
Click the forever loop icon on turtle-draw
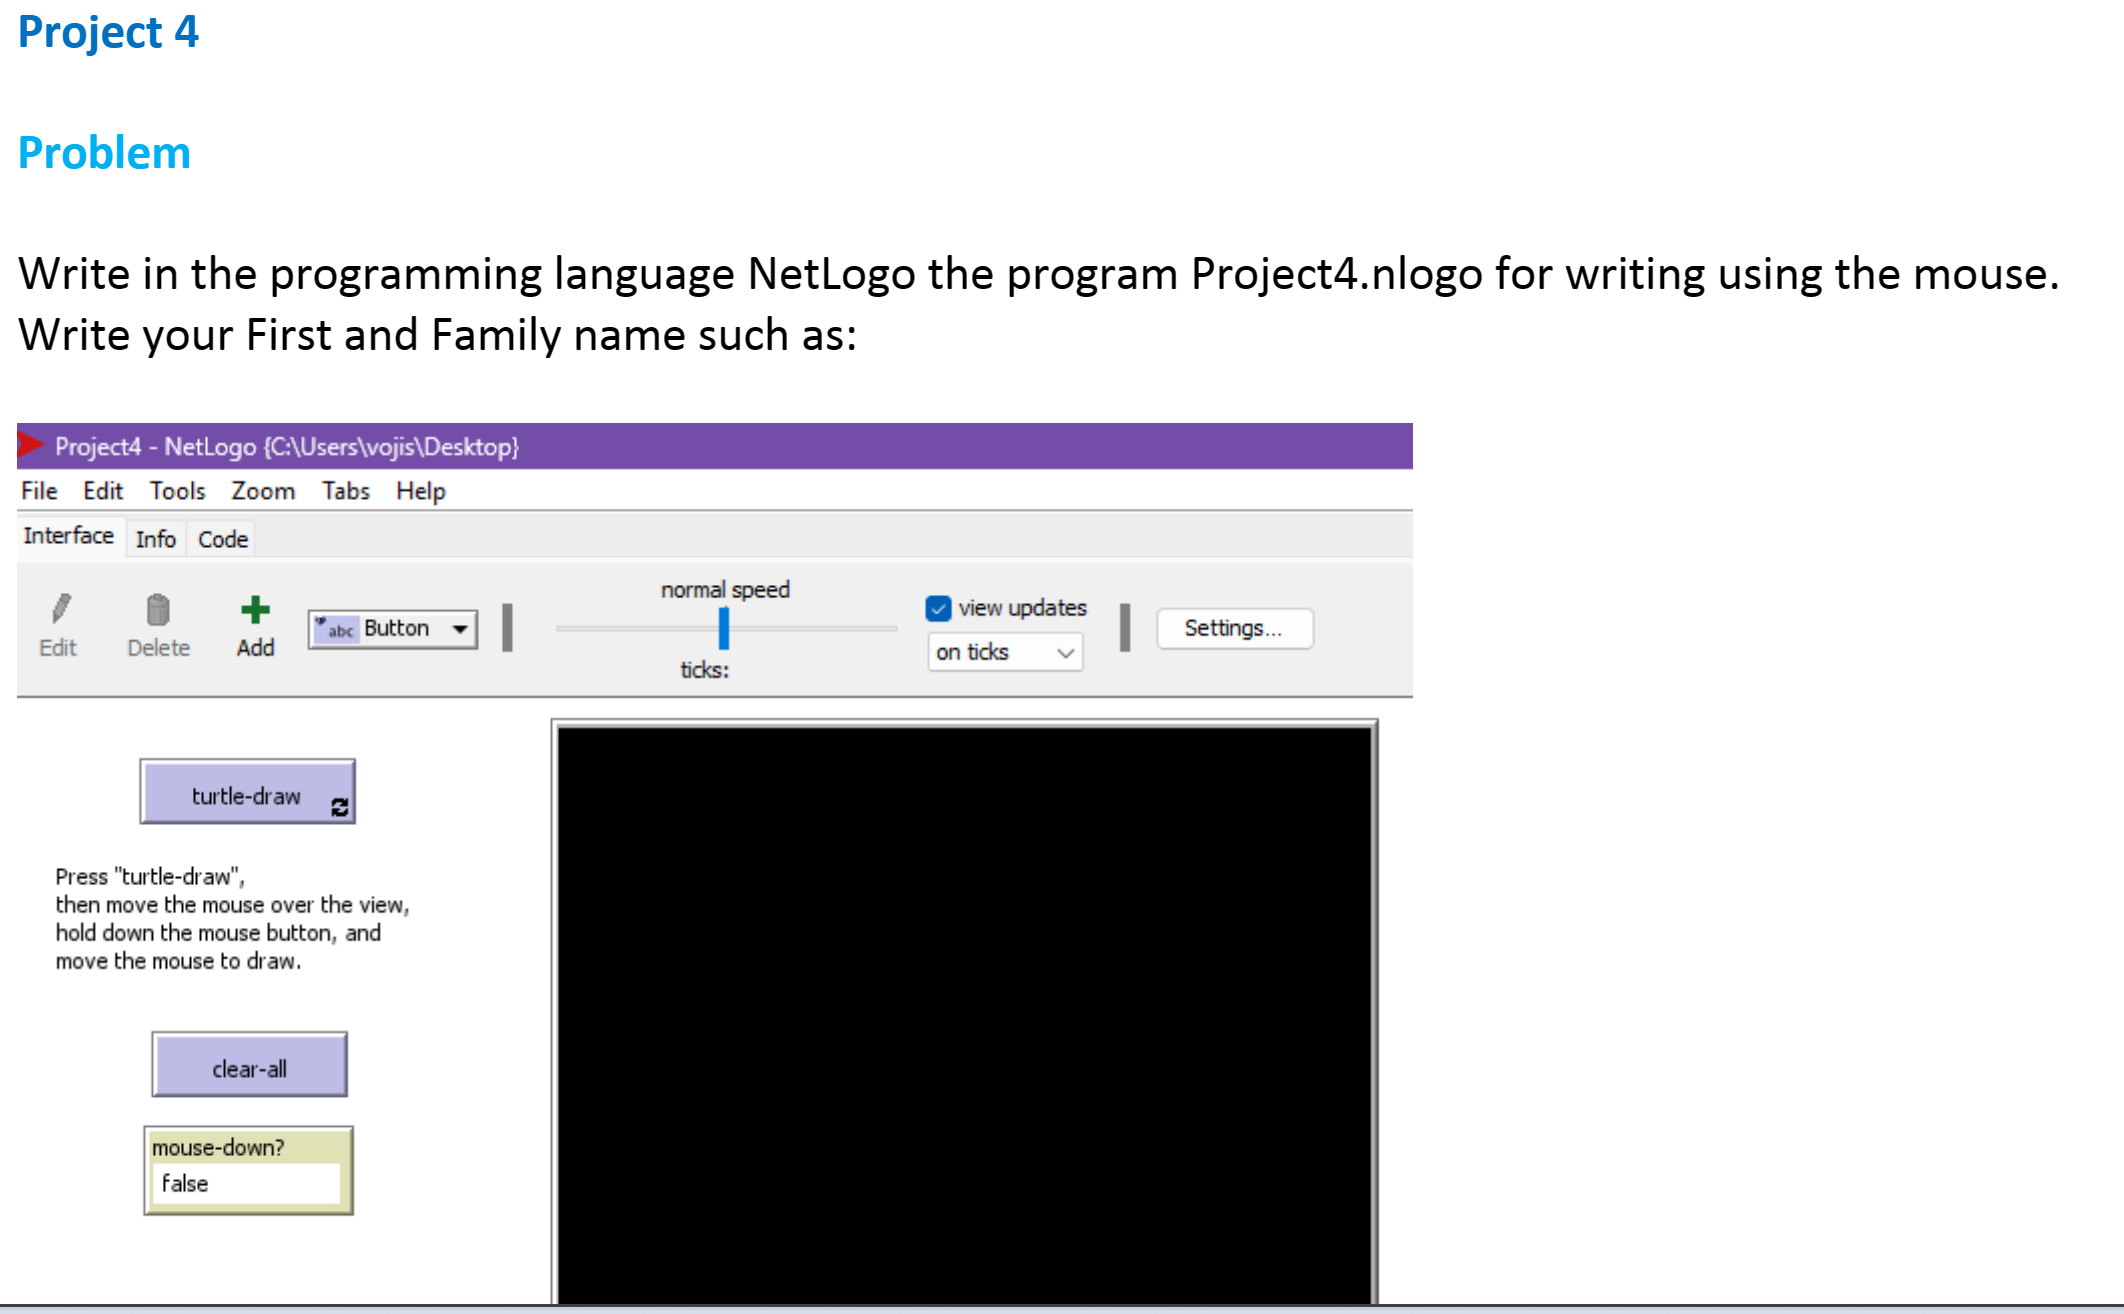(340, 807)
